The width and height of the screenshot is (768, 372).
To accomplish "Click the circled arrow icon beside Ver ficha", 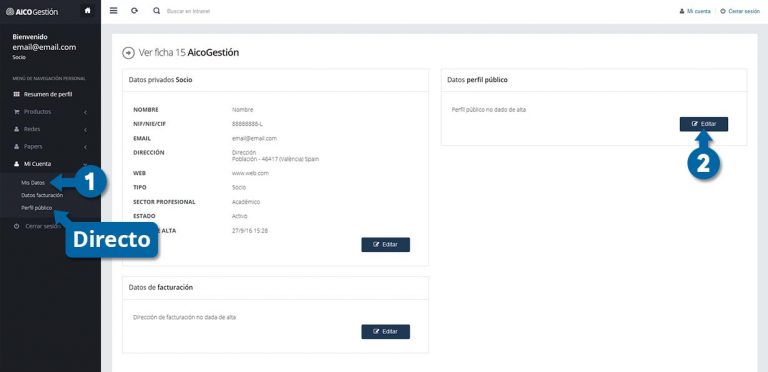I will click(128, 53).
